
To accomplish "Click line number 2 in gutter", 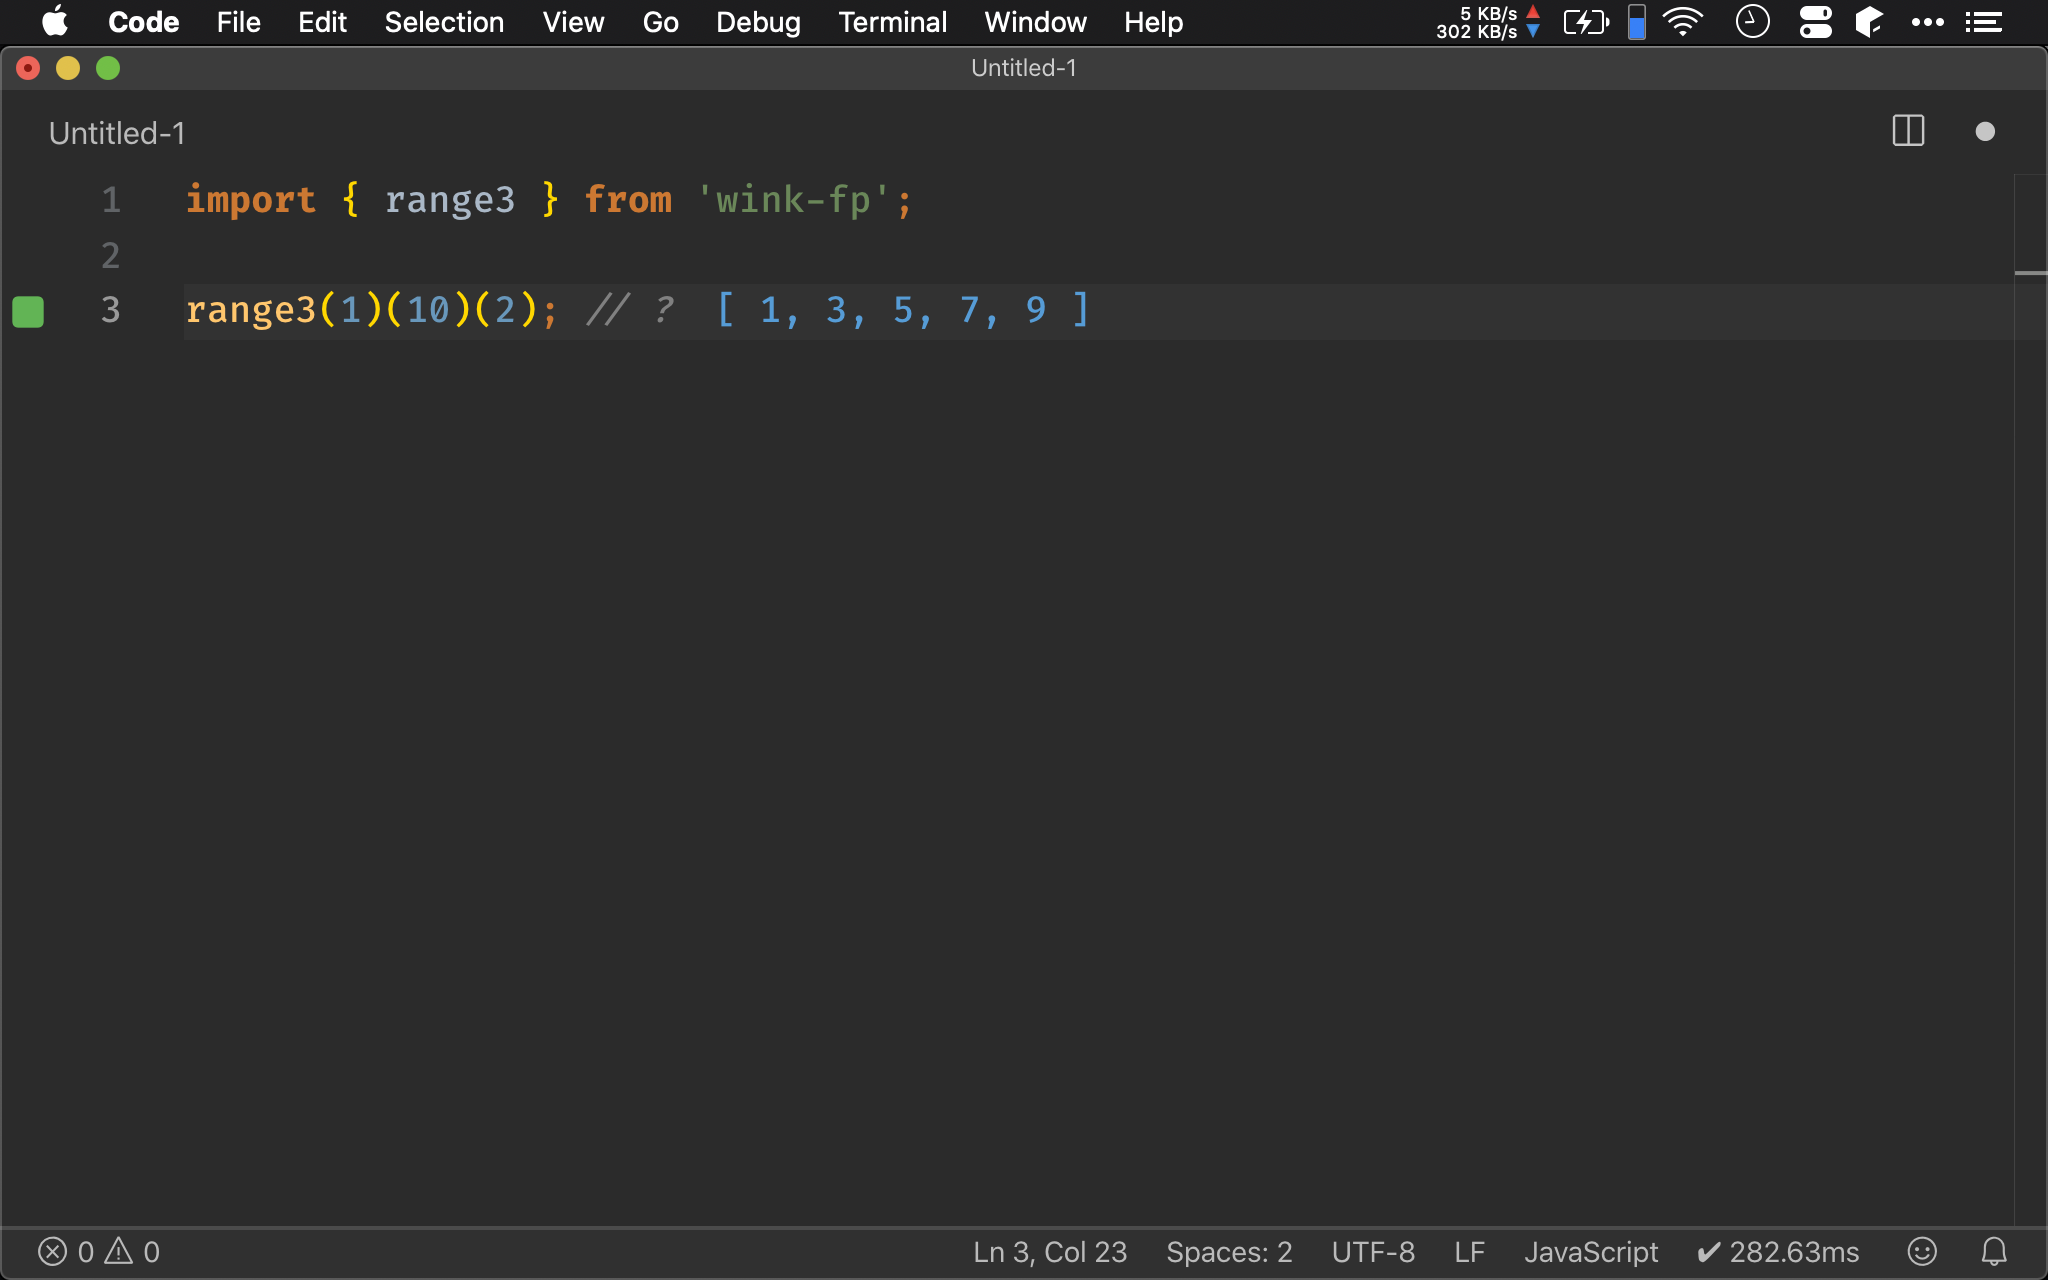I will coord(111,256).
